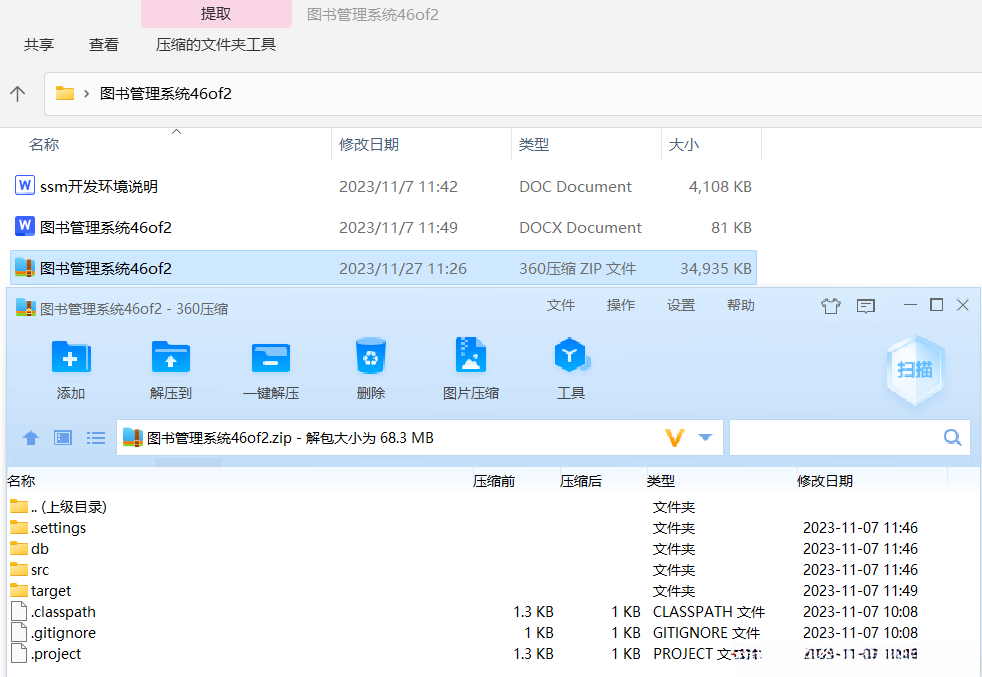This screenshot has height=677, width=982.
Task: Go up one level with blue arrow in 360压缩
Action: click(x=30, y=437)
